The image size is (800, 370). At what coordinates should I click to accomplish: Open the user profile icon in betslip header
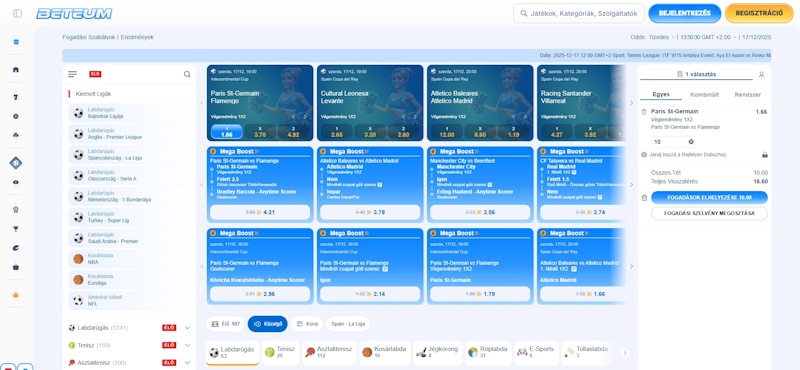coord(762,75)
